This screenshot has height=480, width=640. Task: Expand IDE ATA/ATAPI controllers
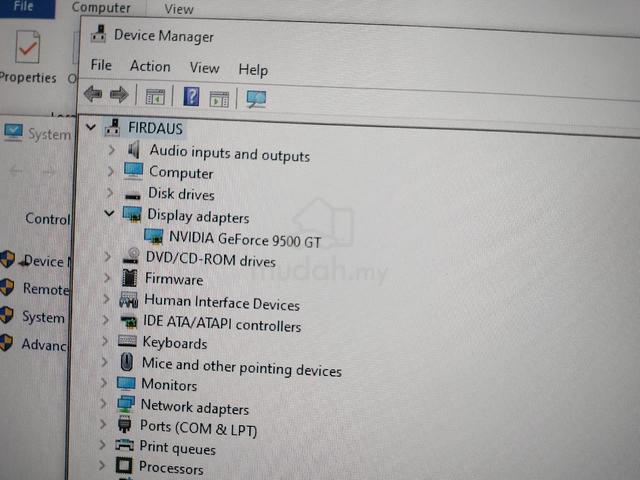[106, 320]
